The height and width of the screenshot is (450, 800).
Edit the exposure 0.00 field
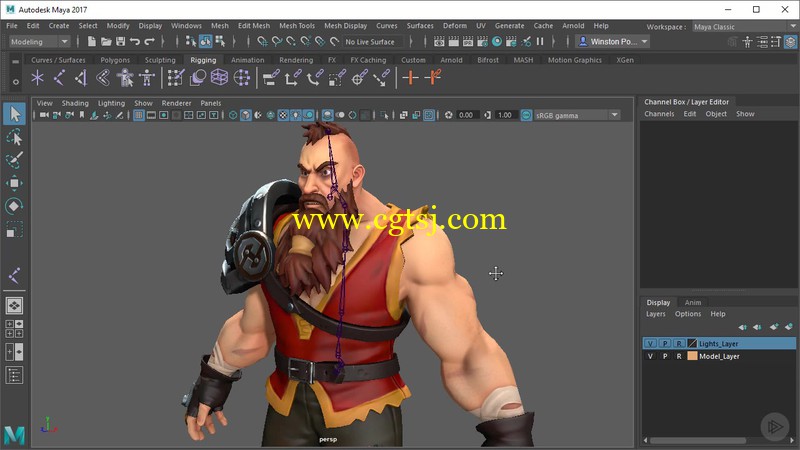(466, 115)
